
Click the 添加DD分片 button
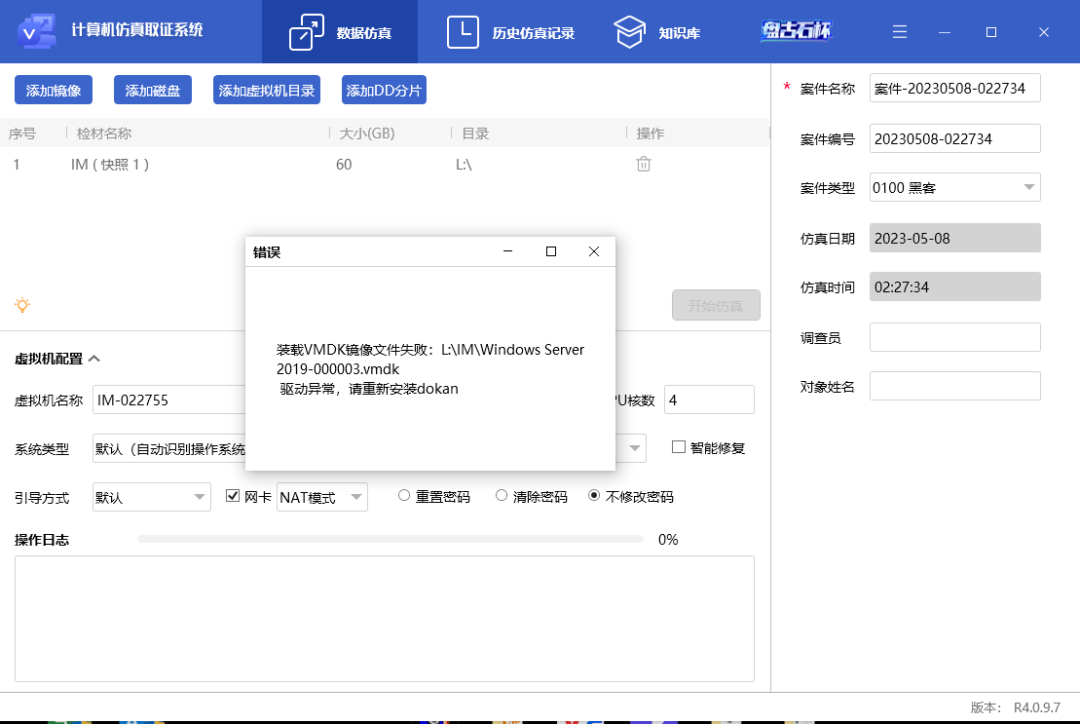[x=384, y=90]
